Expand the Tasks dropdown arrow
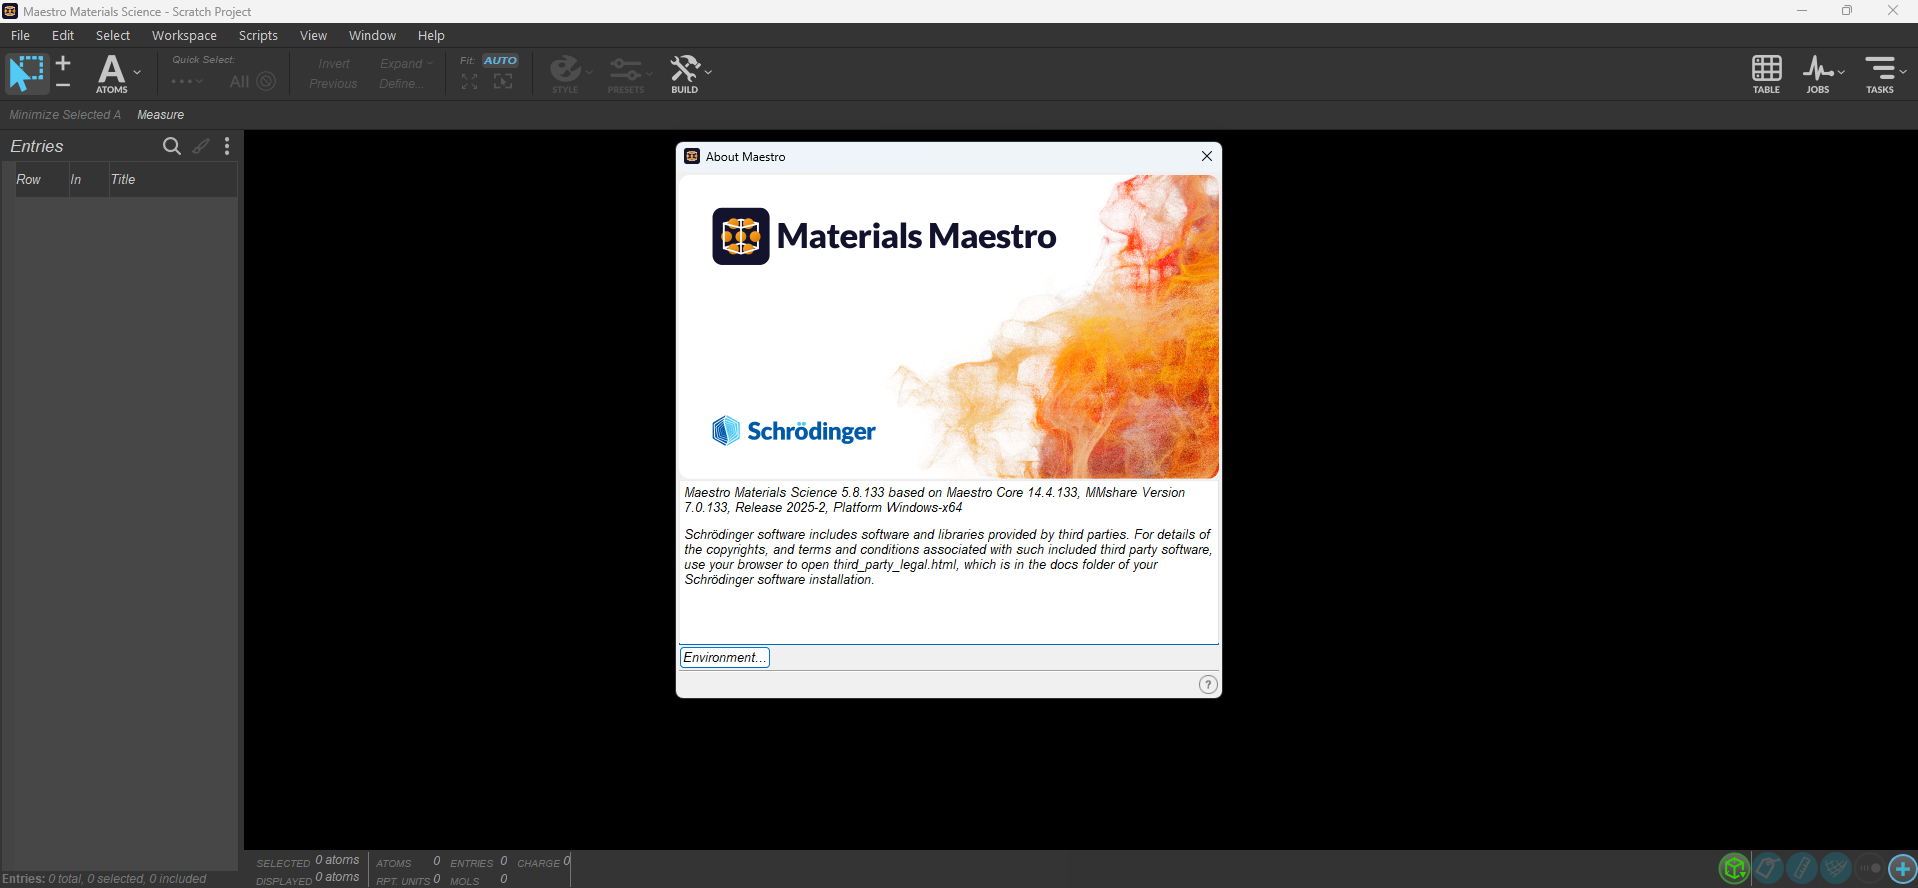This screenshot has height=888, width=1918. point(1903,72)
